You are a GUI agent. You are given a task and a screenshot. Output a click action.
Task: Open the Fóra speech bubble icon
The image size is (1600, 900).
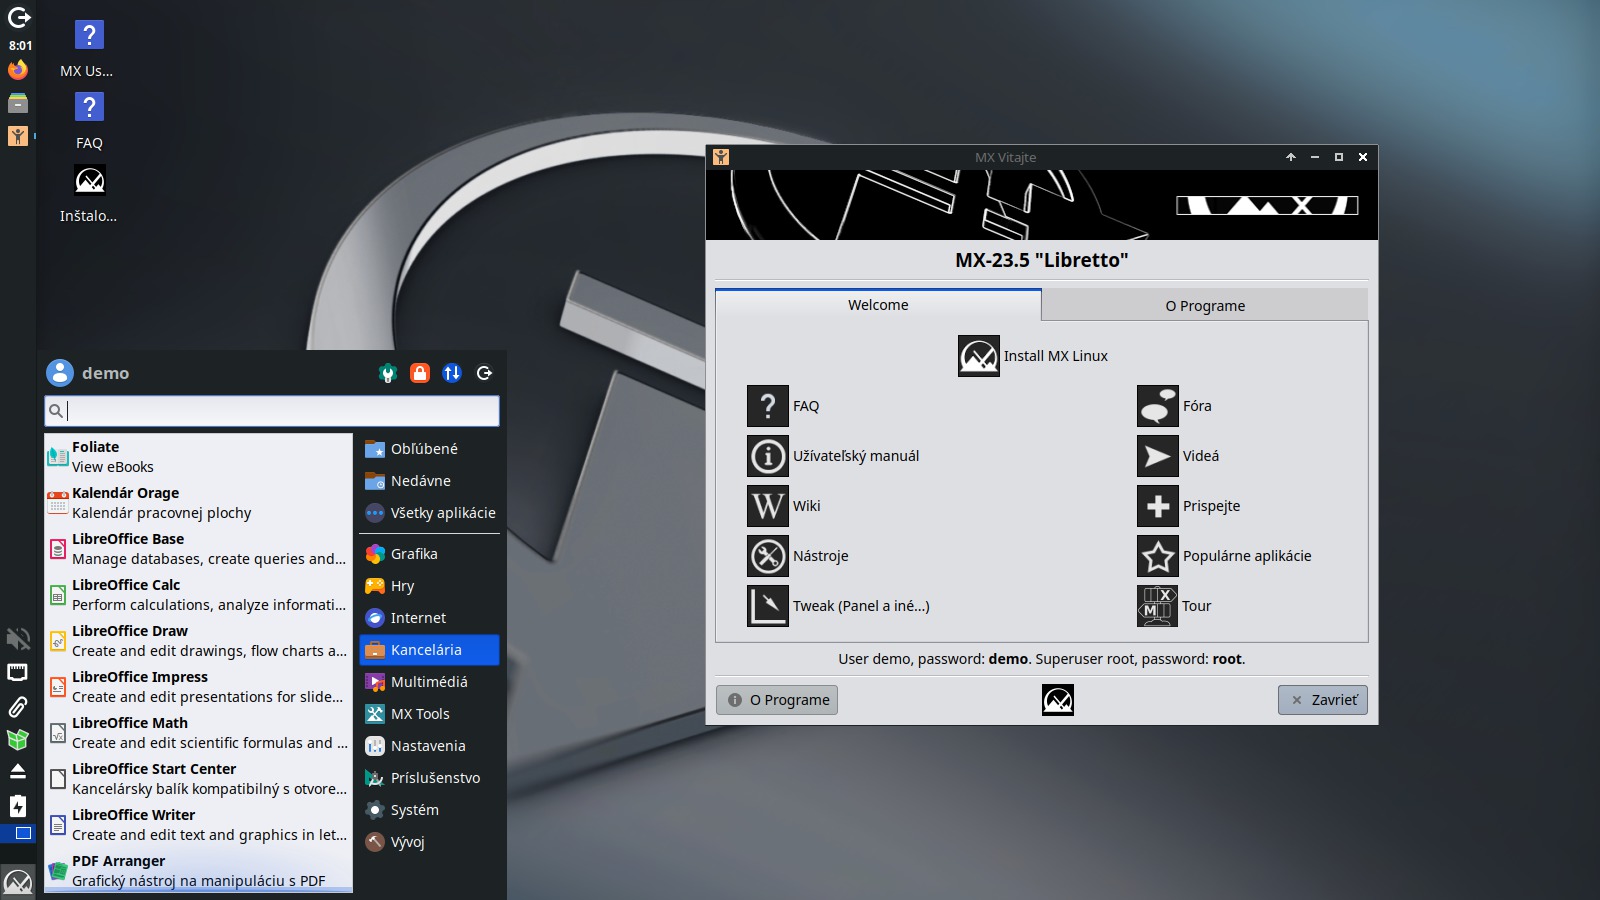pos(1158,406)
